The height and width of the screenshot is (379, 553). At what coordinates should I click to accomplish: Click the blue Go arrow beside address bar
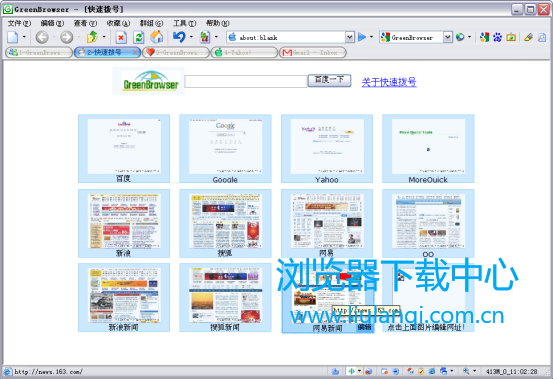(x=362, y=37)
